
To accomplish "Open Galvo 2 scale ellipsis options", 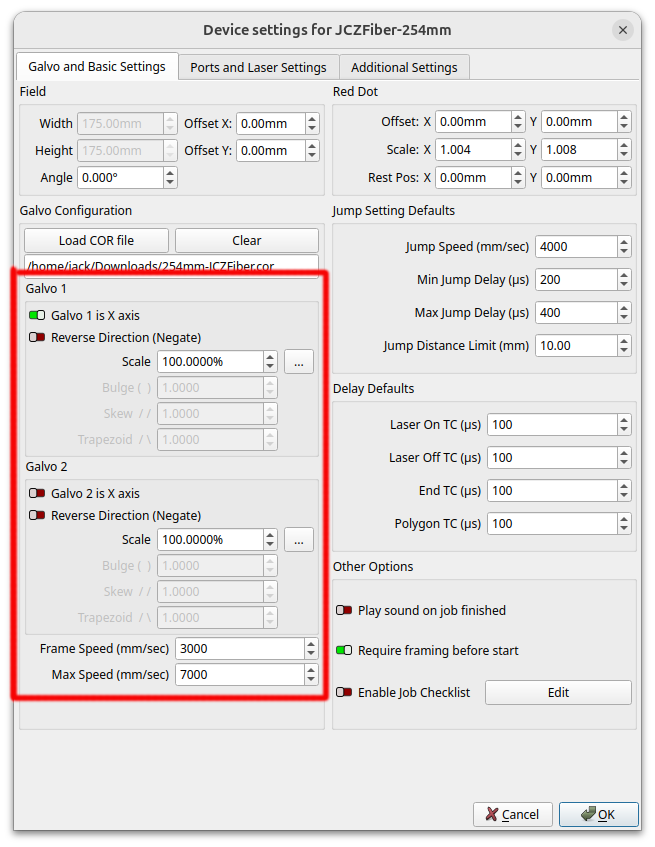I will tap(298, 540).
